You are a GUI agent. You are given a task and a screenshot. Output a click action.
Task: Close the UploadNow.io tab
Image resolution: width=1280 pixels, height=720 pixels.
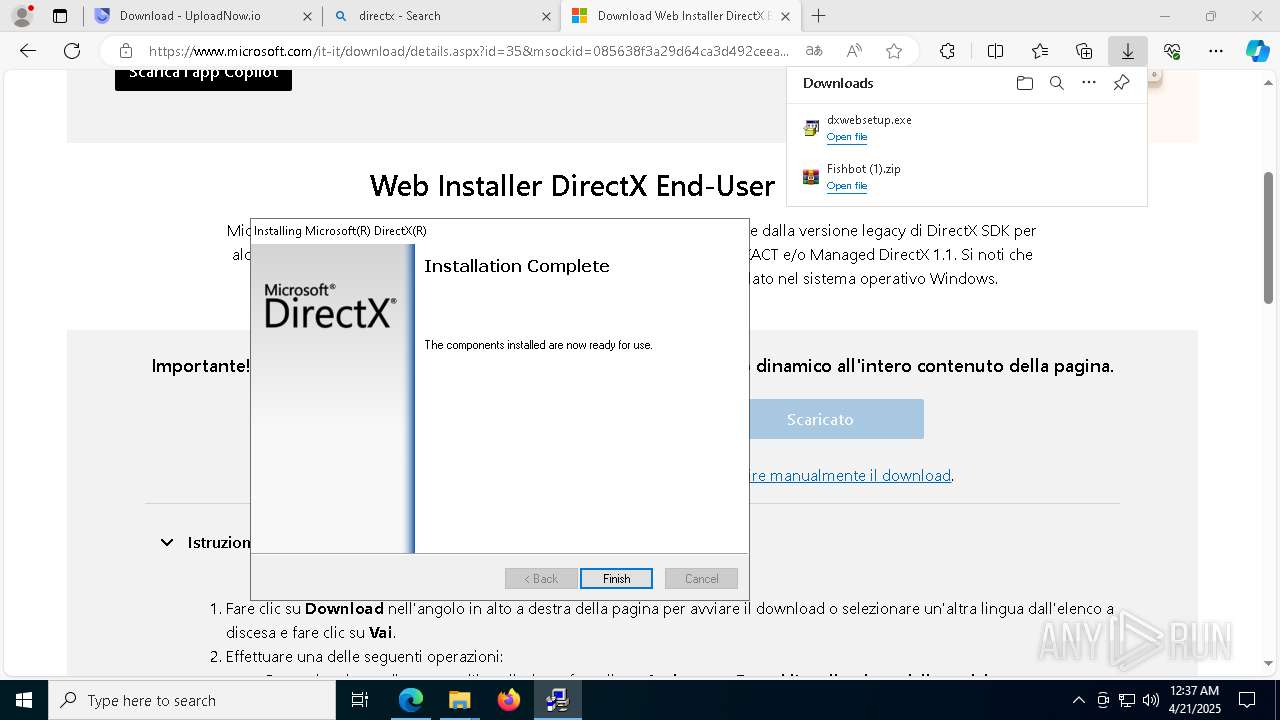tap(307, 16)
